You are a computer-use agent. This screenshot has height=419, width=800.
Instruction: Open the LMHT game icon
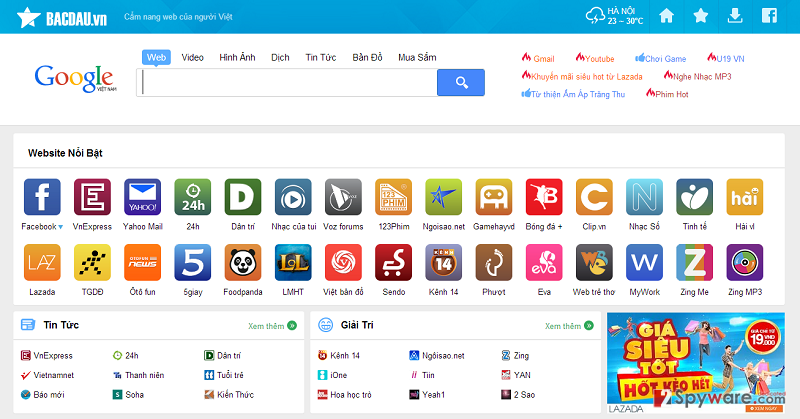click(293, 262)
